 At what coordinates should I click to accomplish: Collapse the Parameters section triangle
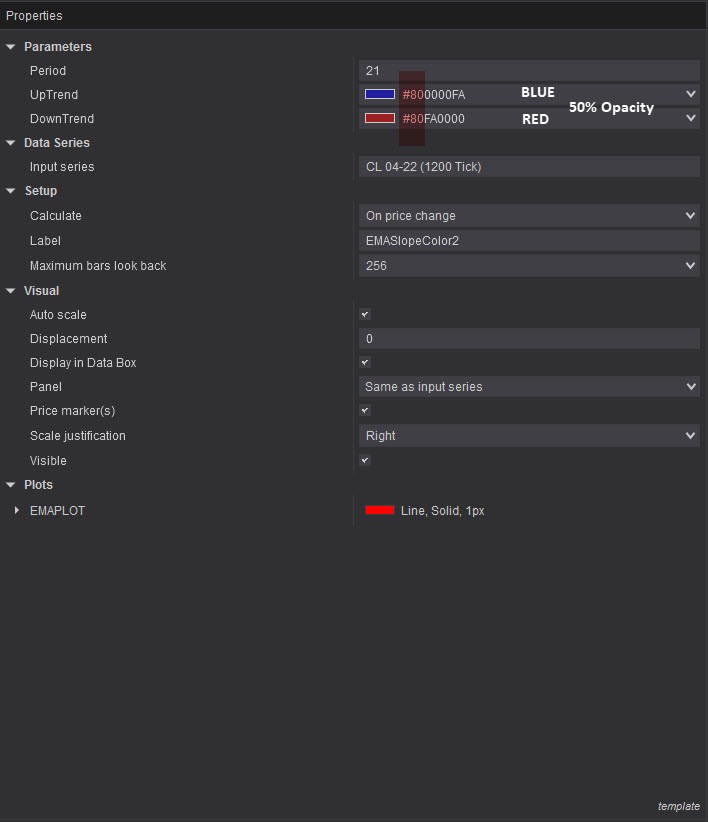11,47
